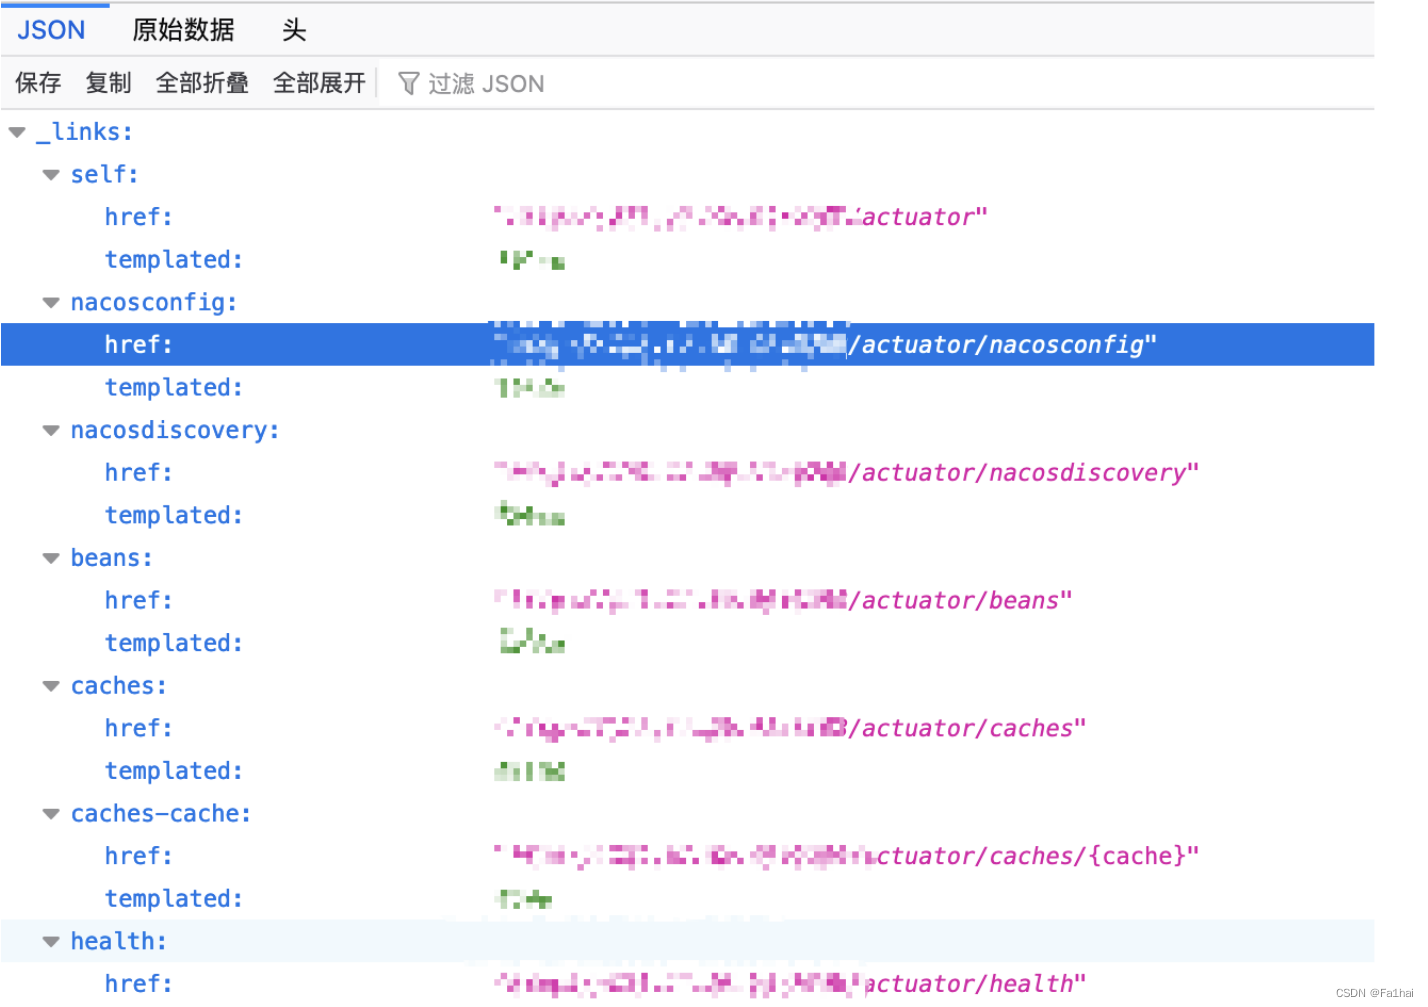Collapse the caches node
The height and width of the screenshot is (1007, 1428).
coord(51,687)
